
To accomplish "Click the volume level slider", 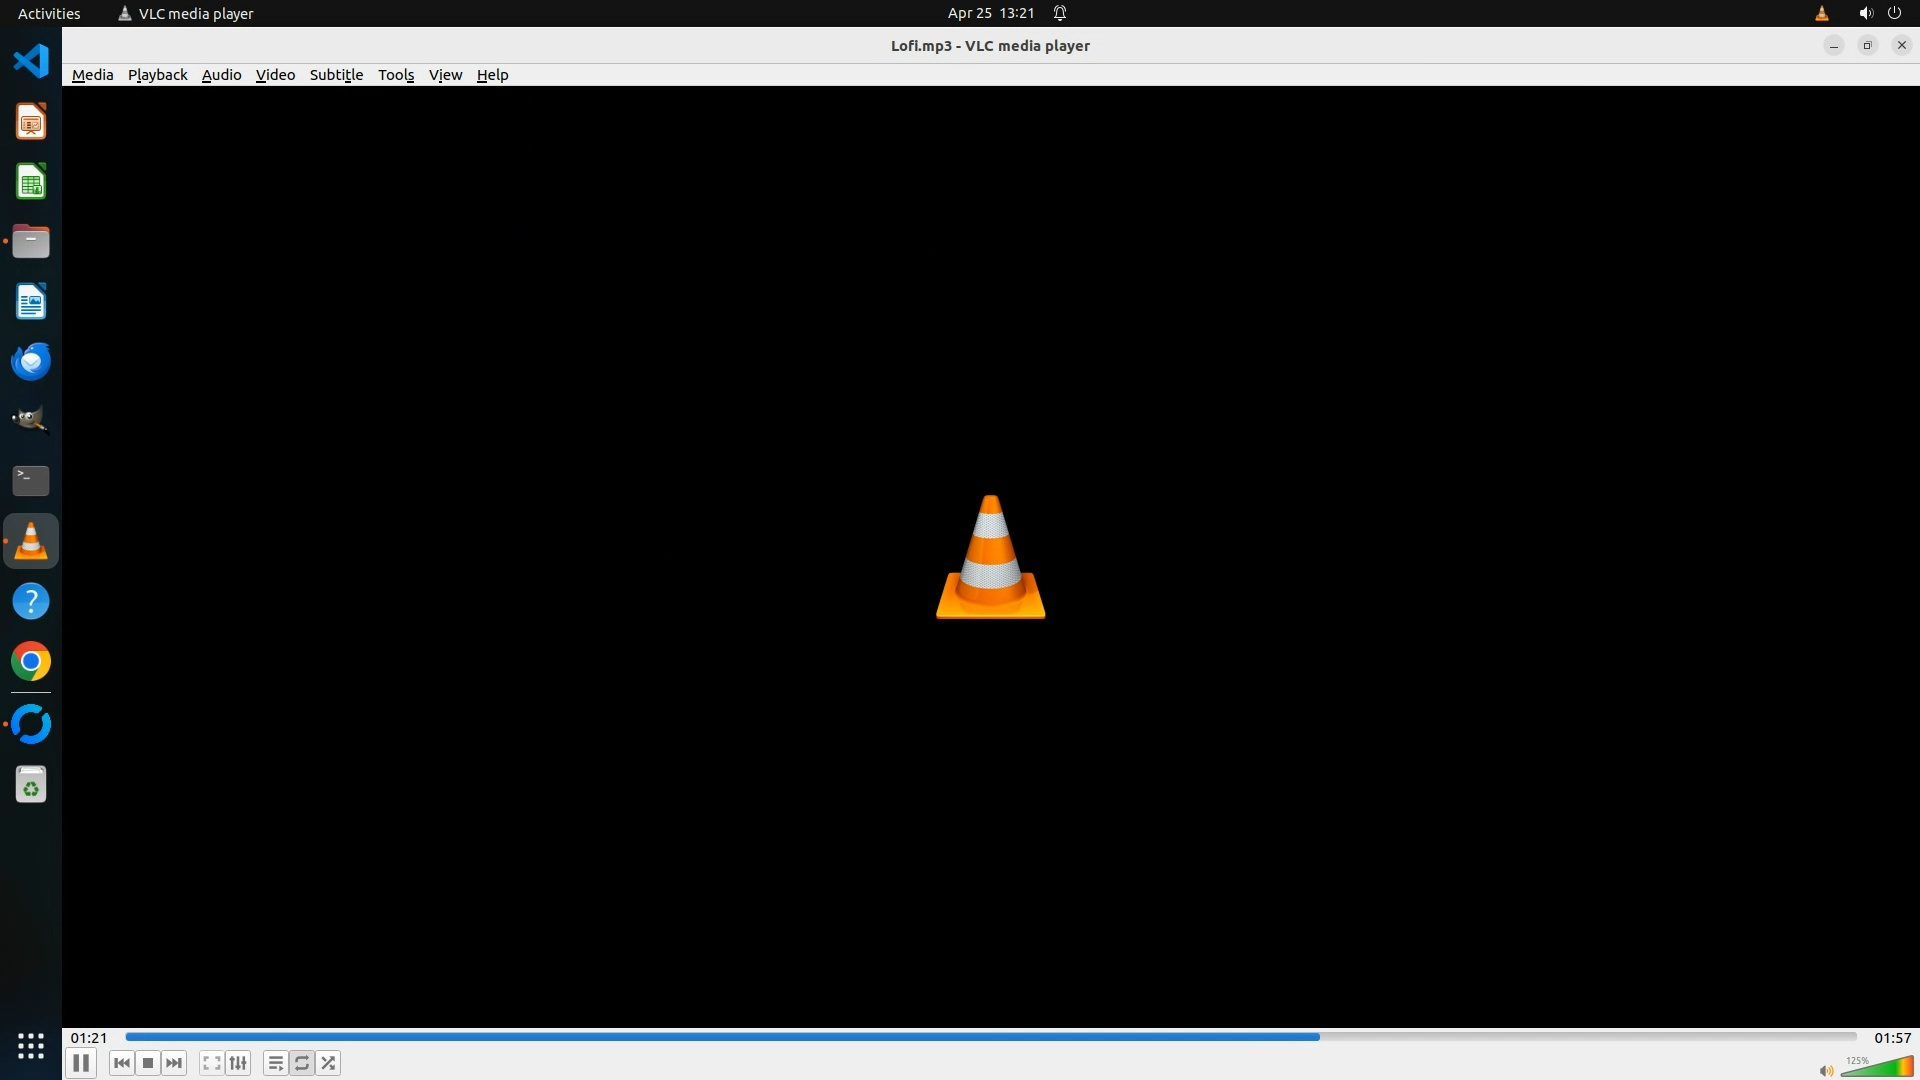I will tap(1878, 1067).
